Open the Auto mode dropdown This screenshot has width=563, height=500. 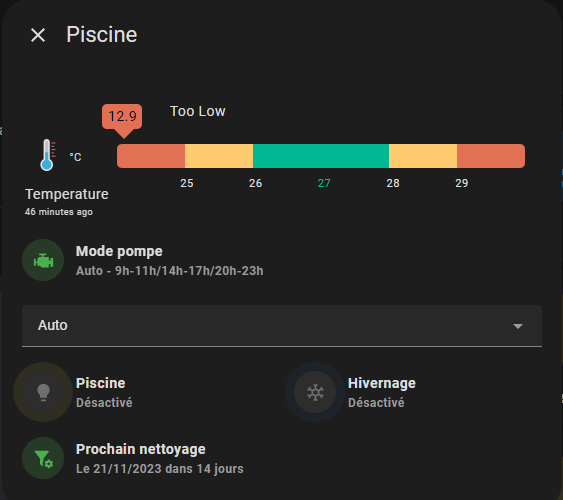282,326
